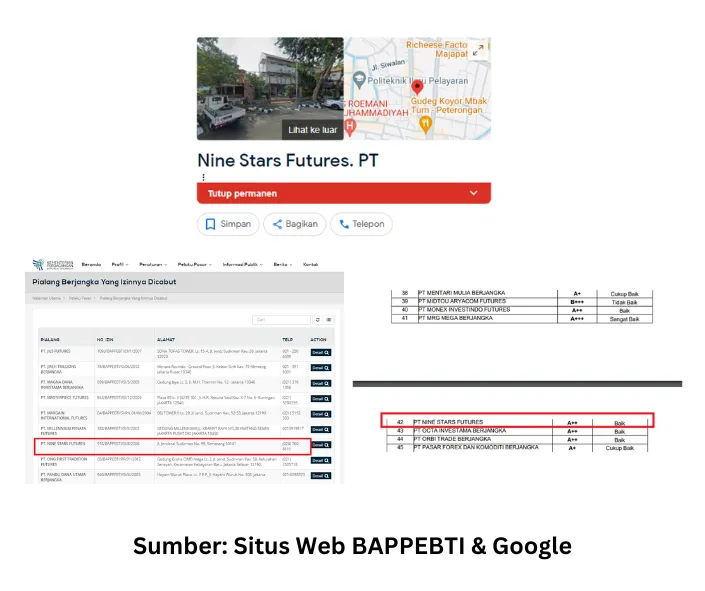The width and height of the screenshot is (705, 591).
Task: Click the Simpan bookmark icon
Action: coord(210,224)
